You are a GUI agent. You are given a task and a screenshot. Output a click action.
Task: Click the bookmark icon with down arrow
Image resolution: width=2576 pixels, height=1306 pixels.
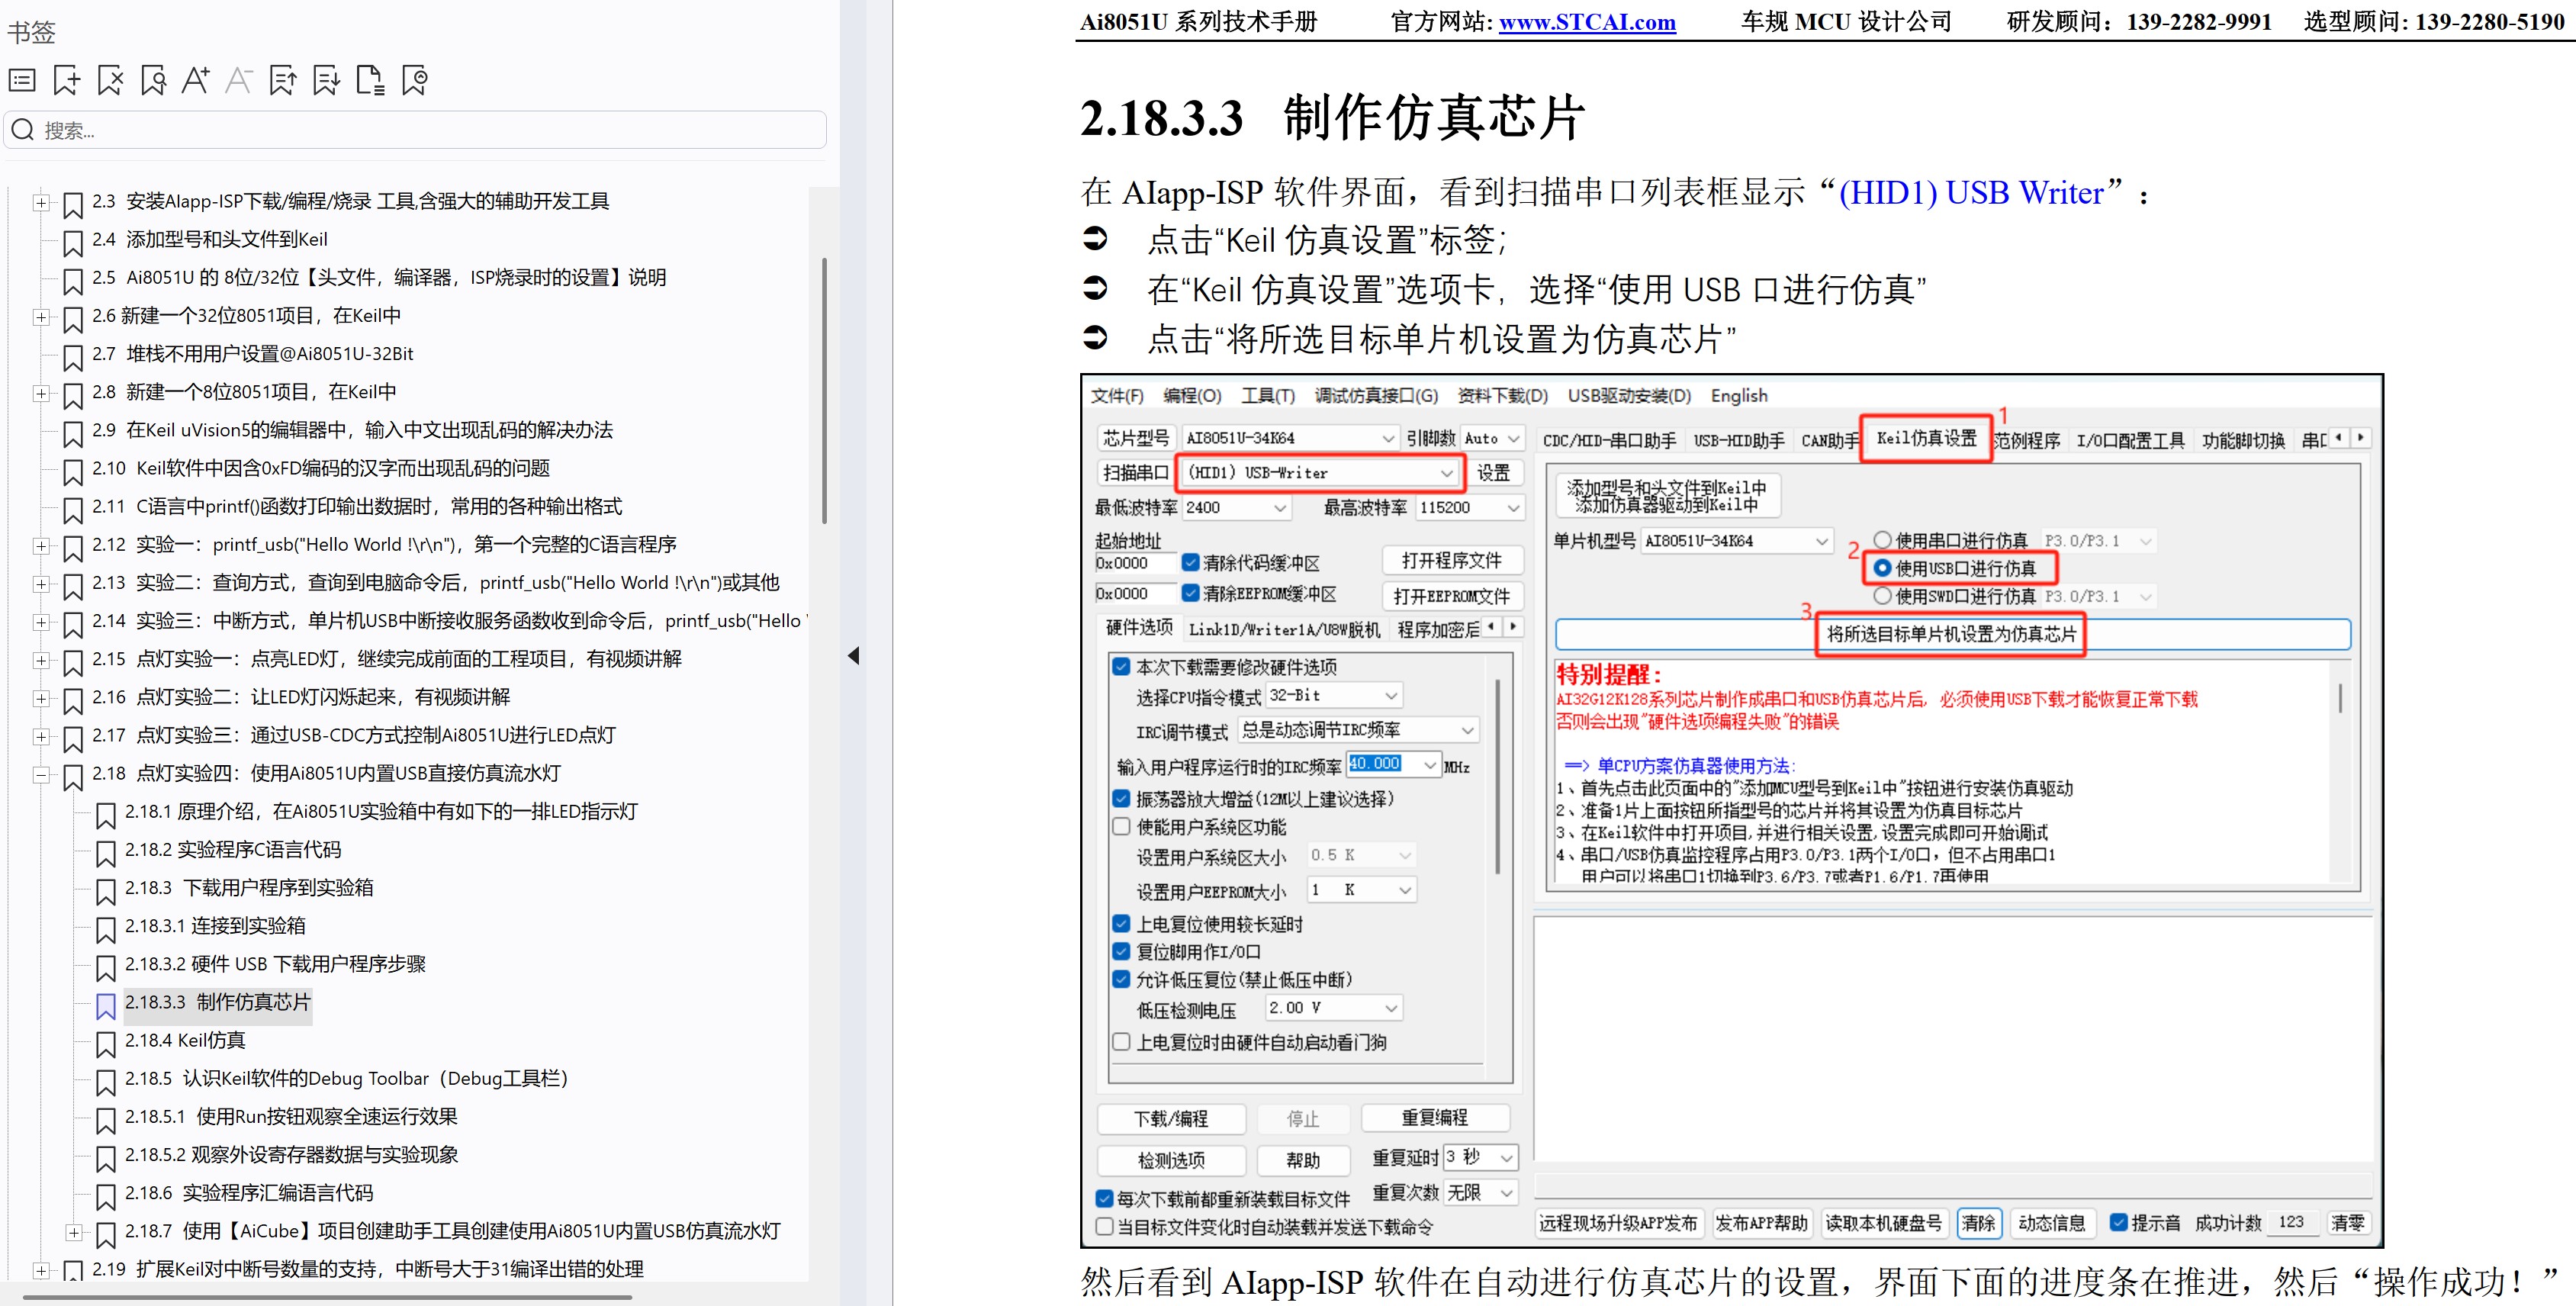(x=326, y=80)
